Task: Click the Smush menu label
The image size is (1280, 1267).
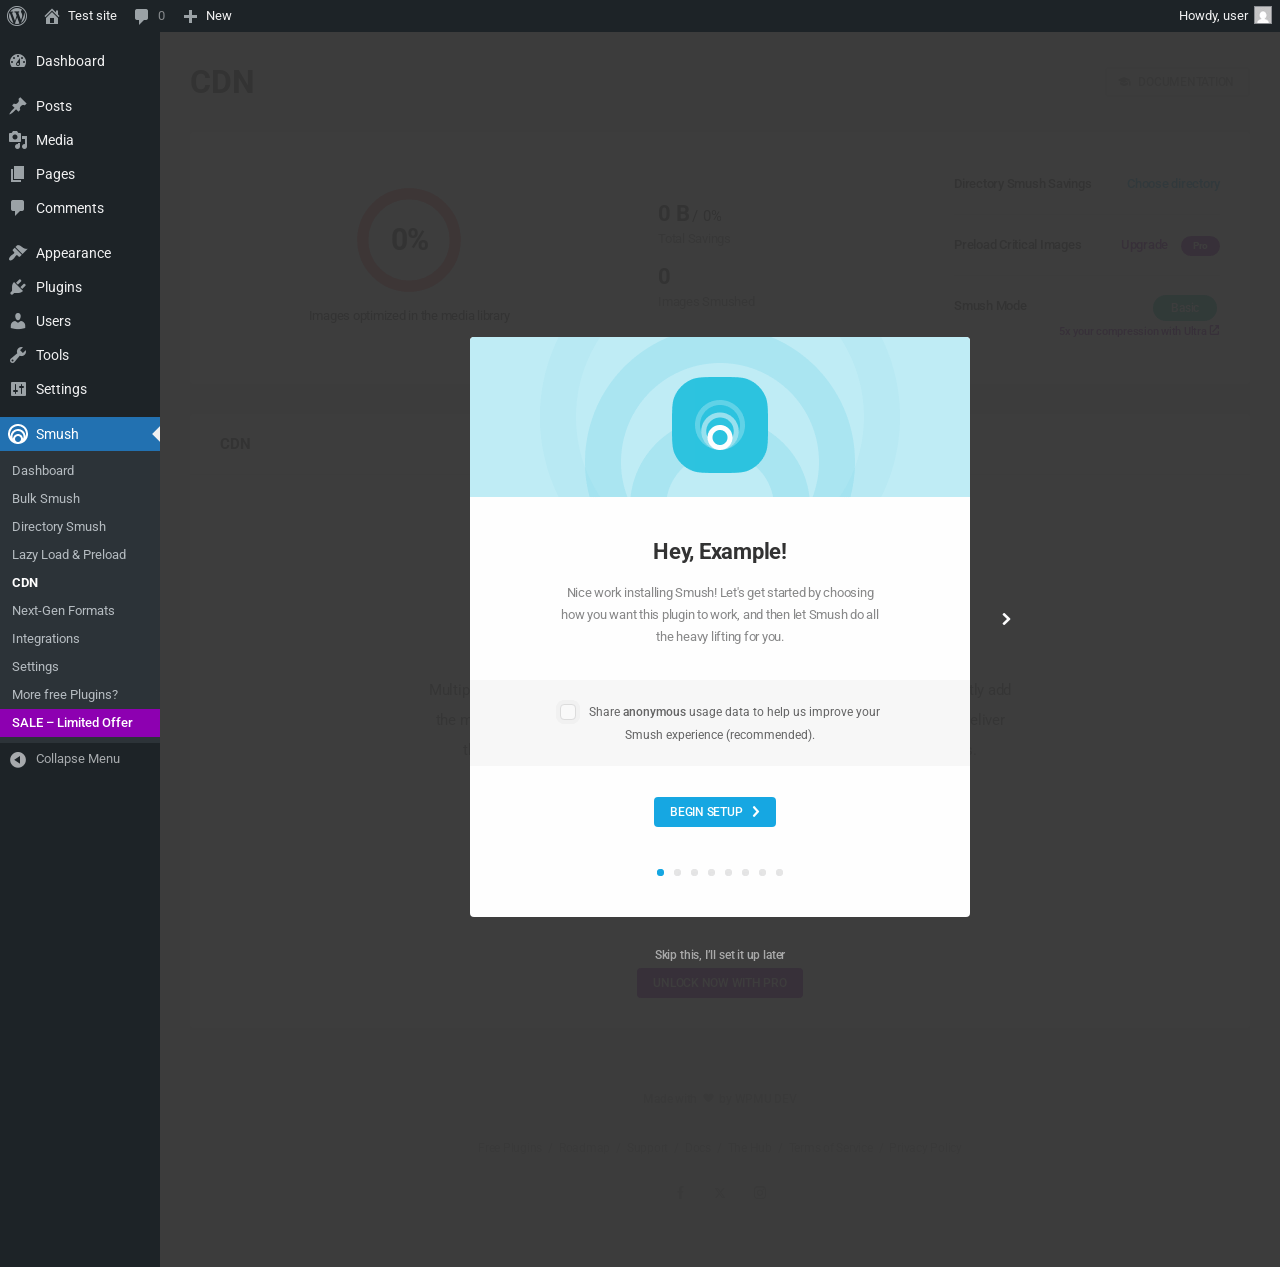Action: tap(57, 434)
